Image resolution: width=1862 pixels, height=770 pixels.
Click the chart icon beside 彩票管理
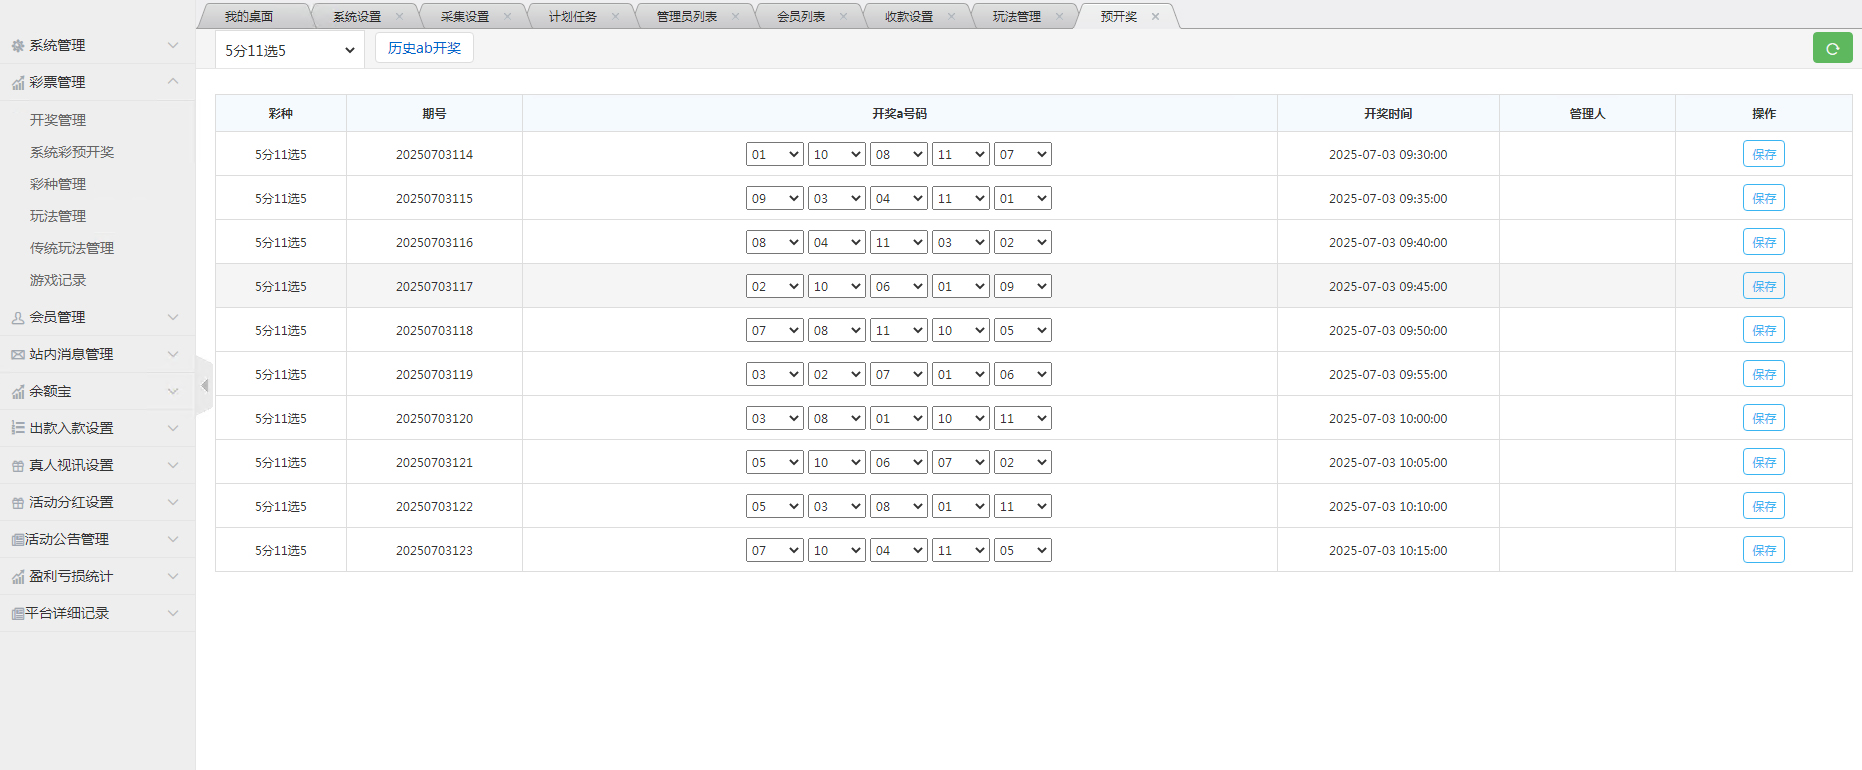point(17,83)
